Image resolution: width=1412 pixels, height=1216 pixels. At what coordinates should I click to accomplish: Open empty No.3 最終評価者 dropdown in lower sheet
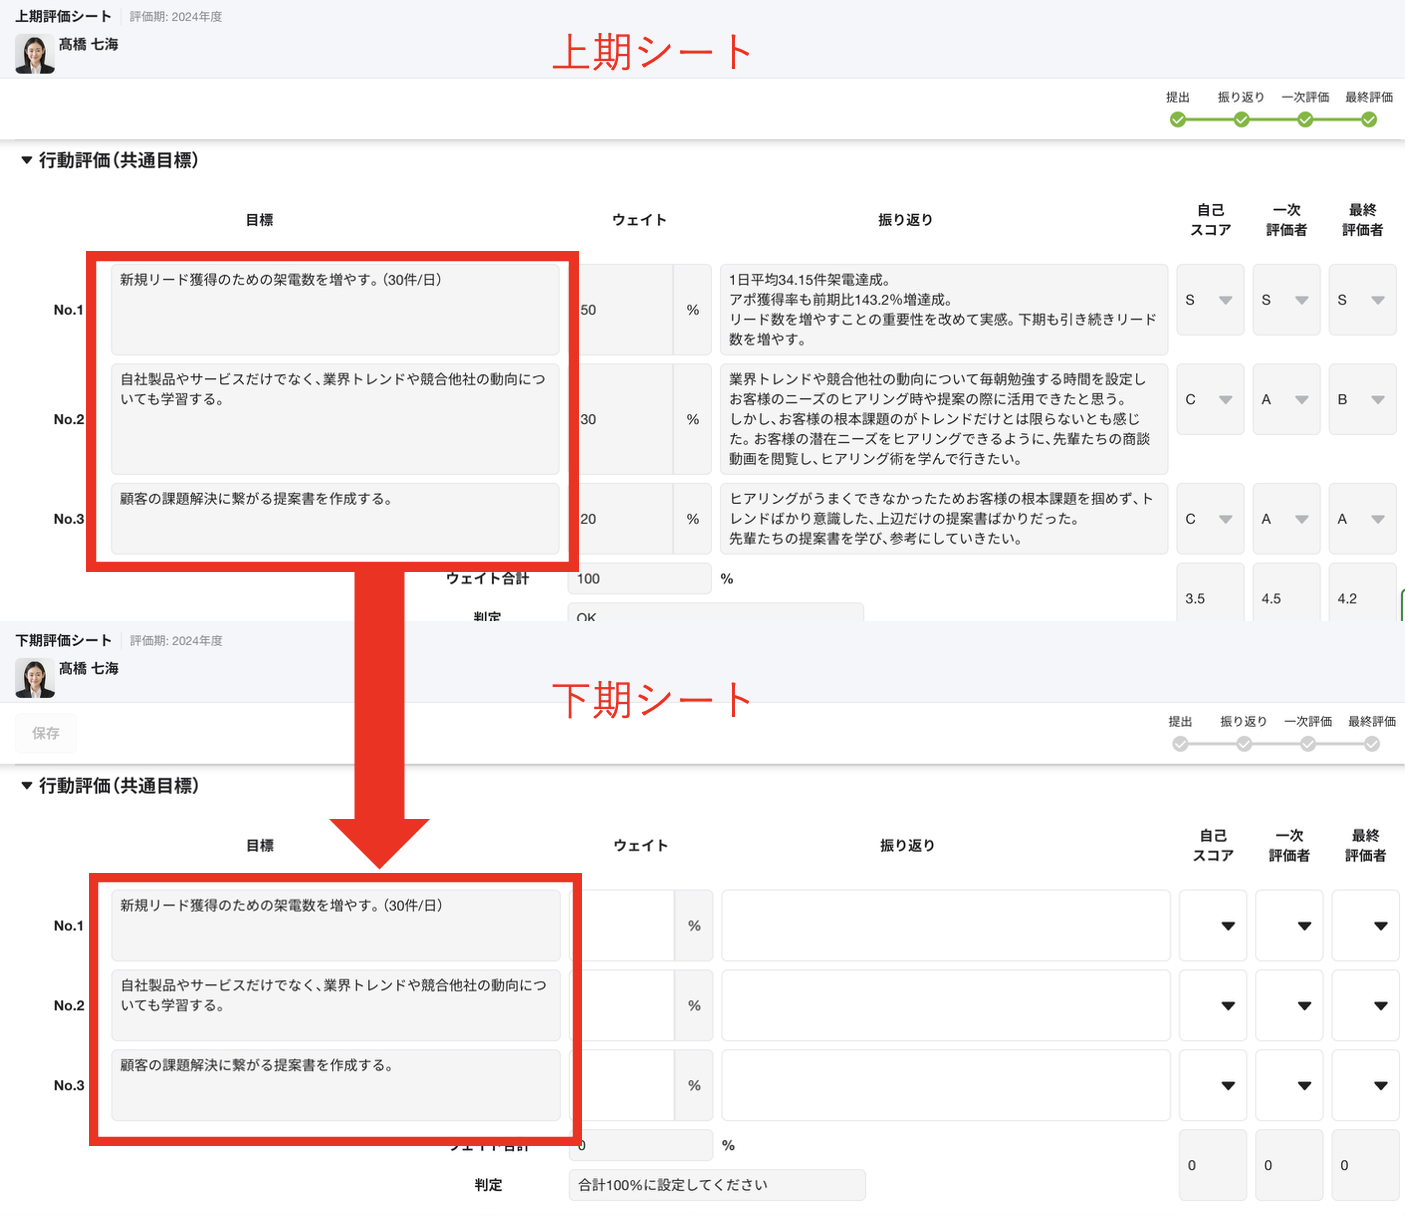click(1365, 1086)
